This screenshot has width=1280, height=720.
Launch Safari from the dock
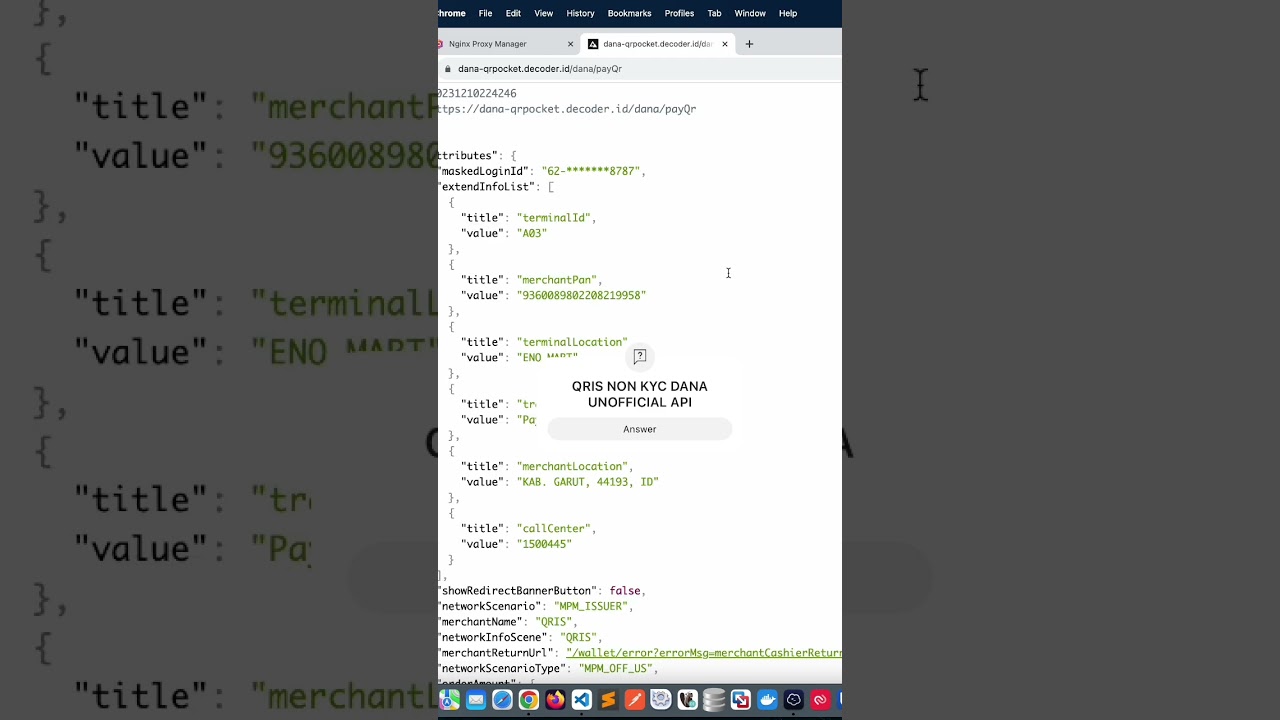(x=502, y=700)
